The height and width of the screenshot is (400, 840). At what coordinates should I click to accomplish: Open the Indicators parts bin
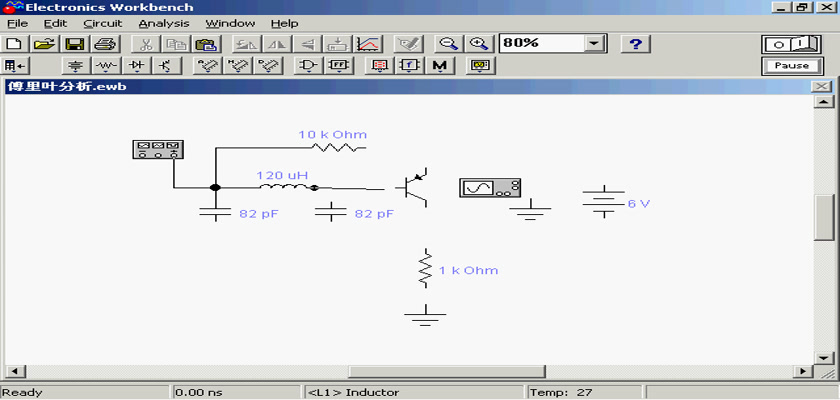380,66
